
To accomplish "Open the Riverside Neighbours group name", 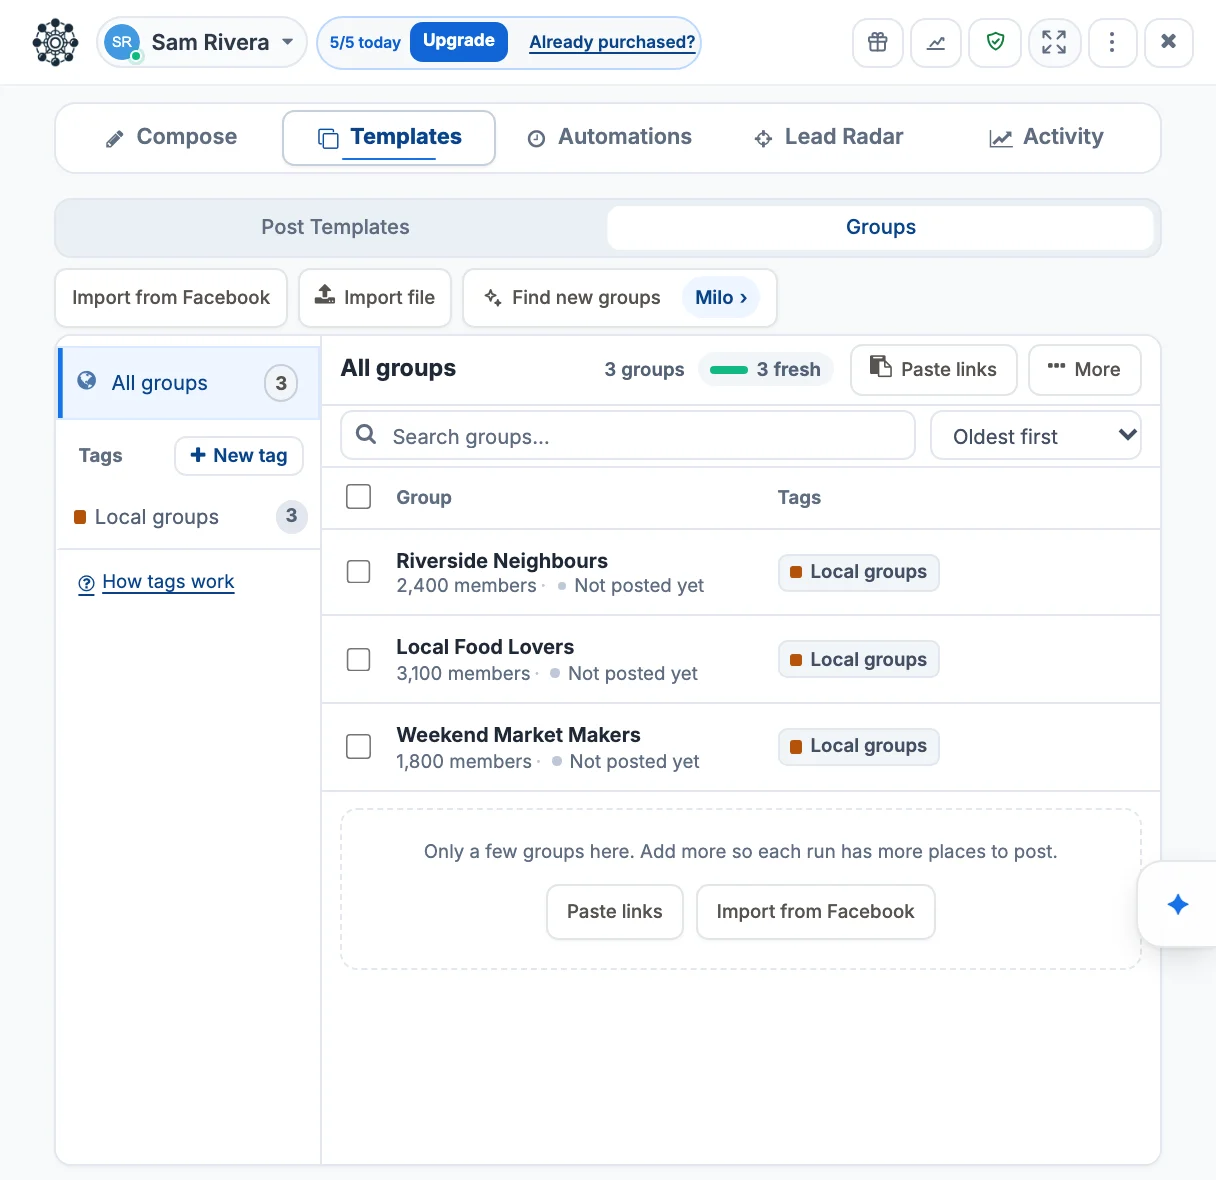I will (502, 561).
